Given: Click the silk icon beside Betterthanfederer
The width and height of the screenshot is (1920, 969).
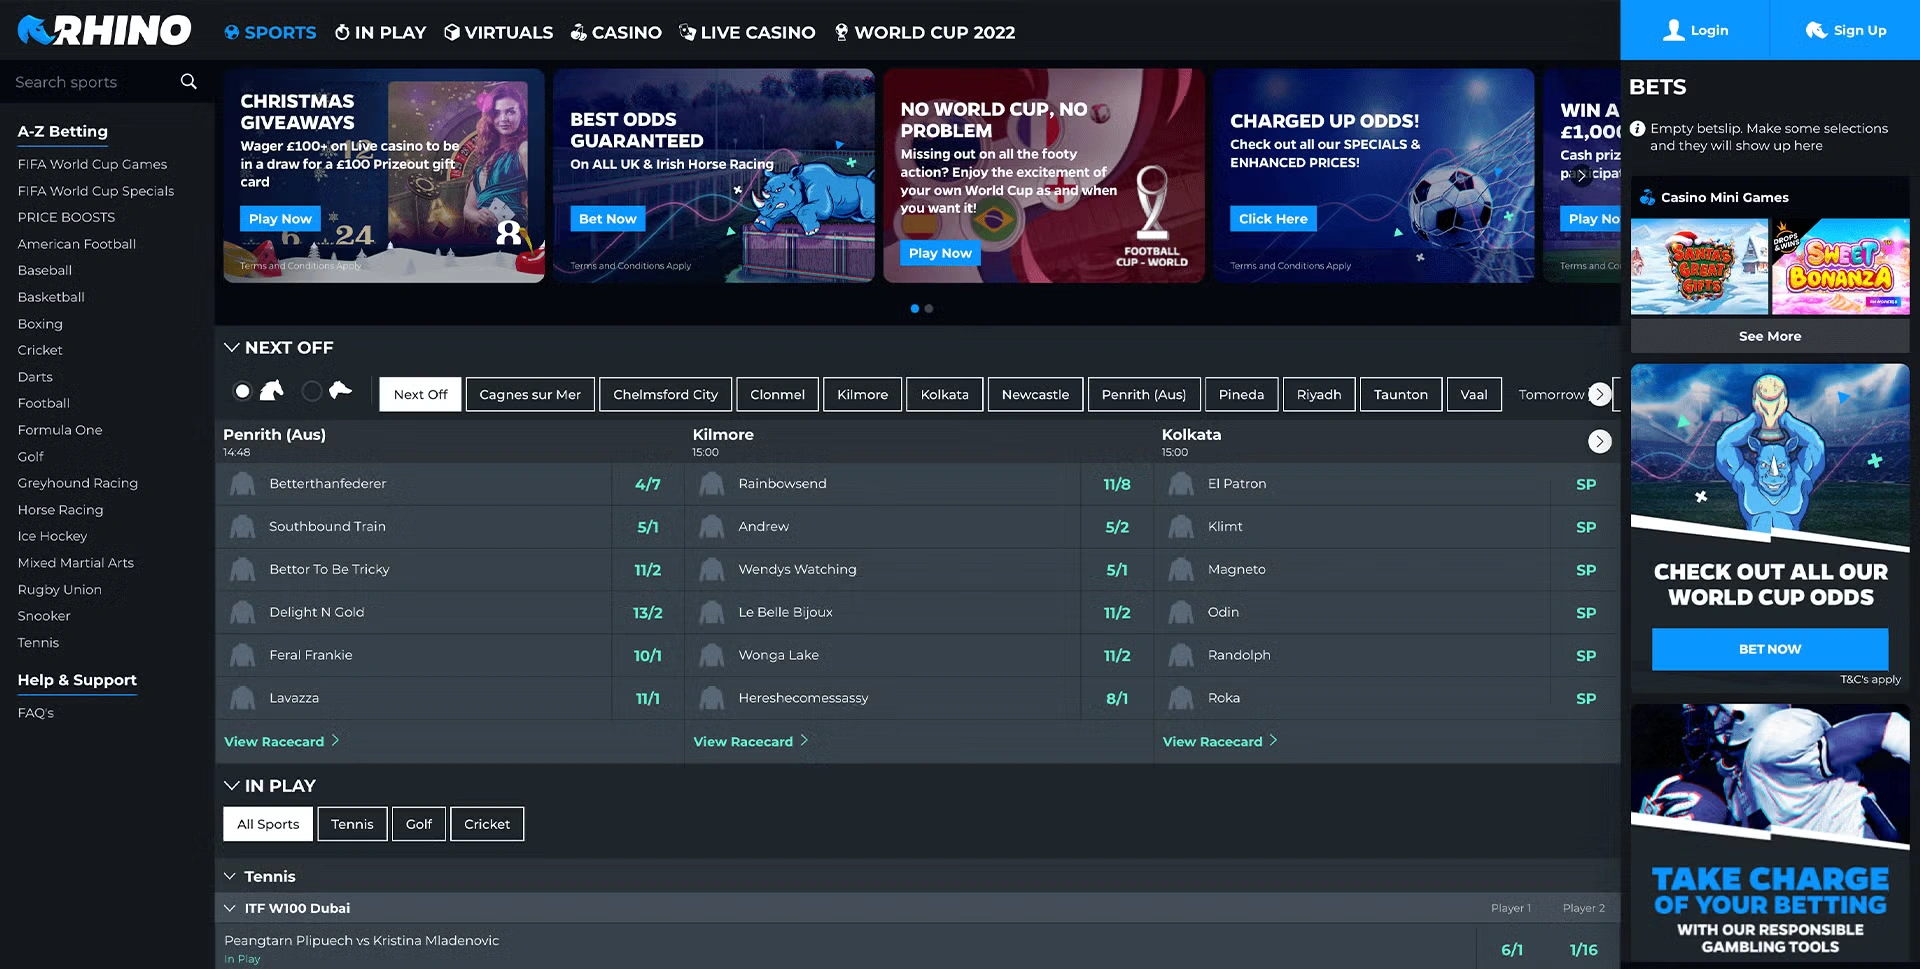Looking at the screenshot, I should pos(242,484).
